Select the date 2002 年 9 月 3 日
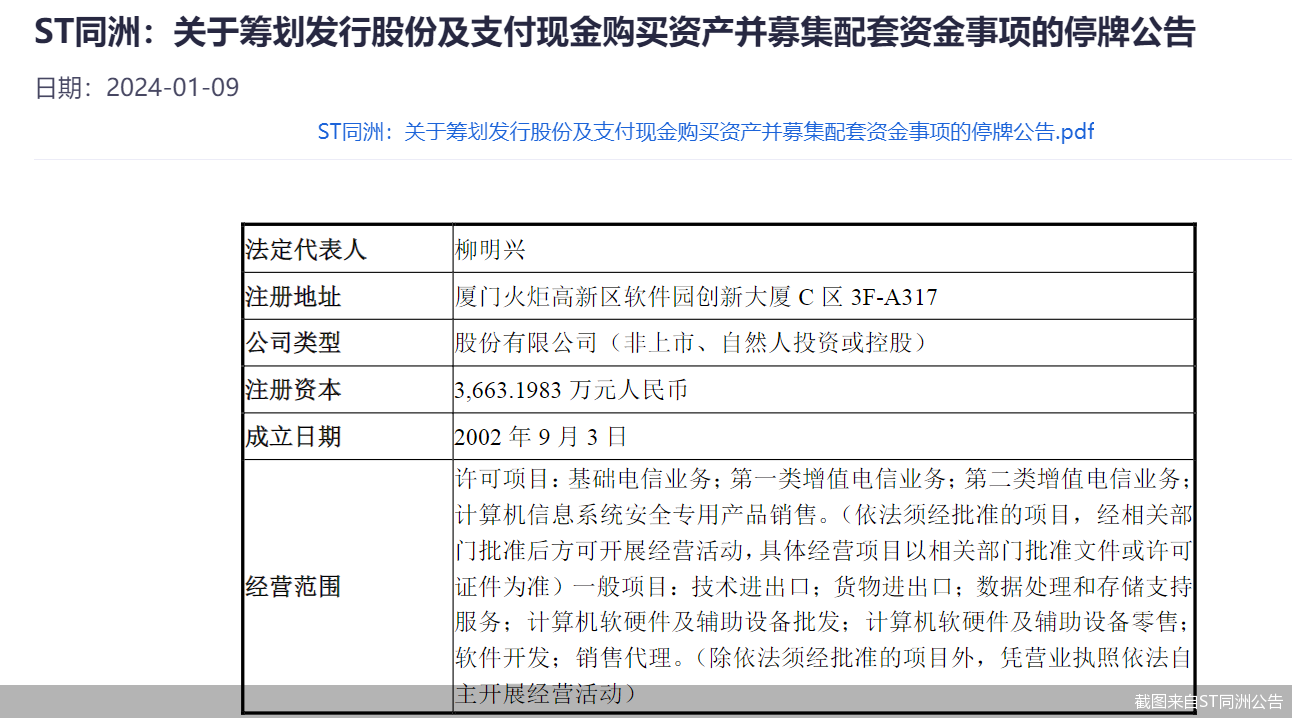1292x718 pixels. 541,436
